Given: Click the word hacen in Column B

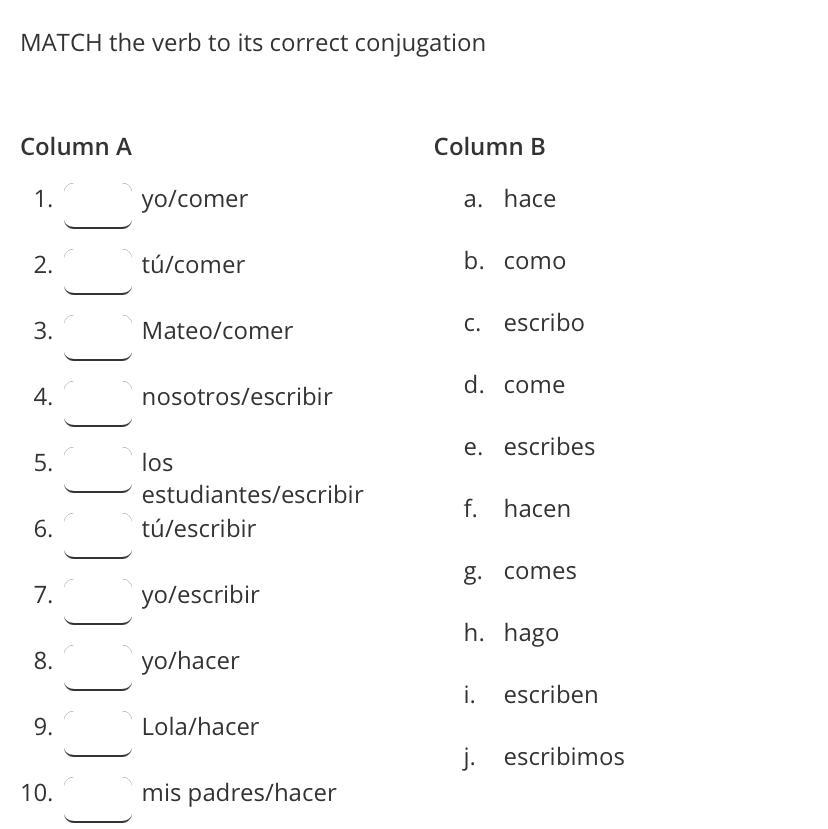Looking at the screenshot, I should pyautogui.click(x=537, y=509).
